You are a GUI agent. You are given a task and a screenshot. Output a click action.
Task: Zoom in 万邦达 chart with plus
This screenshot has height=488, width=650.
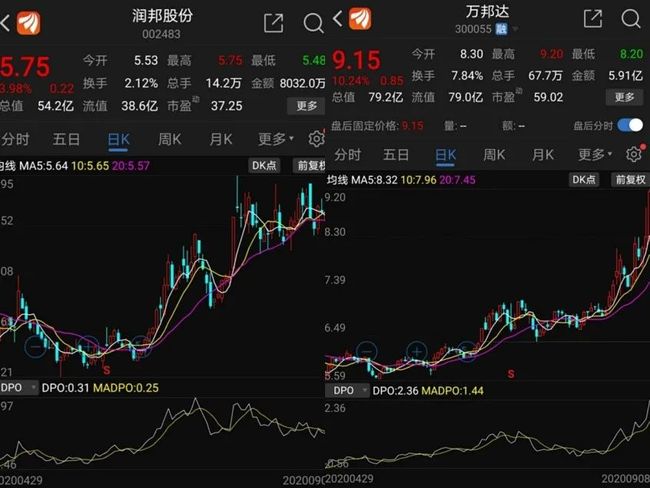point(417,352)
